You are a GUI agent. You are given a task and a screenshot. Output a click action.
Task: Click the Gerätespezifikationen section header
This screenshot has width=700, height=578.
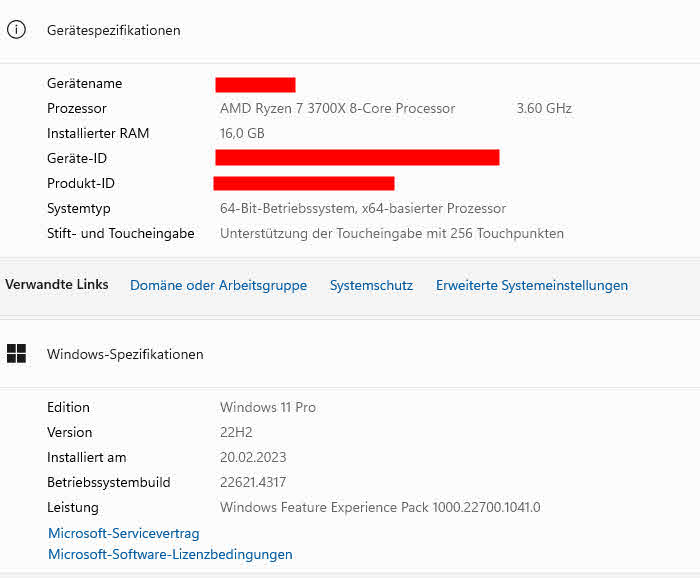point(114,30)
